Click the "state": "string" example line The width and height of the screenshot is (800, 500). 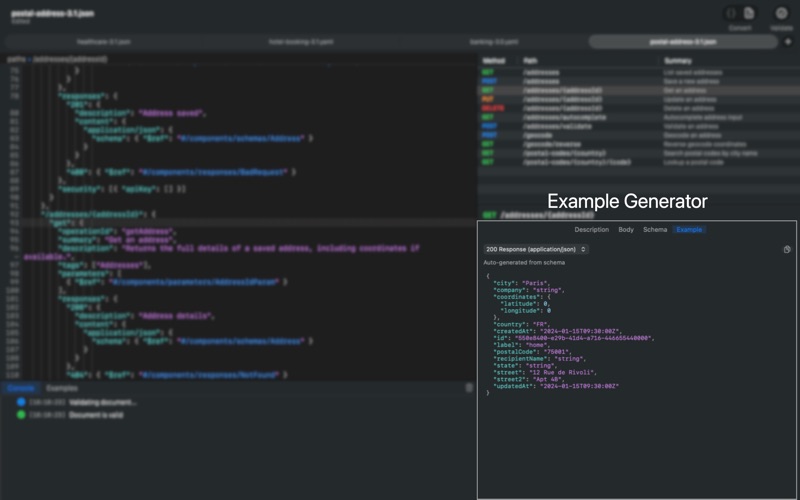pyautogui.click(x=525, y=366)
